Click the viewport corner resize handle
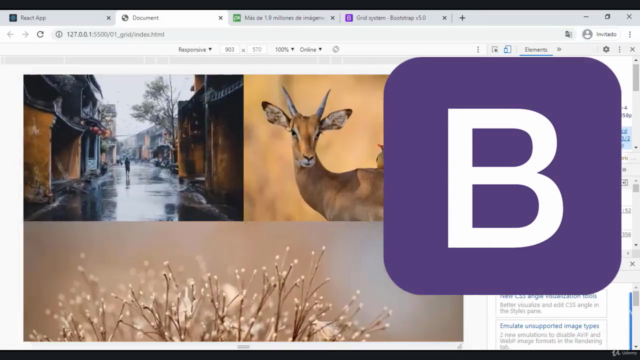The height and width of the screenshot is (360, 640). click(460, 346)
